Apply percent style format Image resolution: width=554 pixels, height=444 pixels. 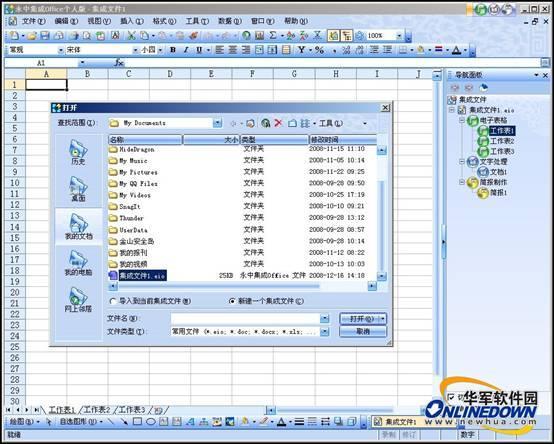tap(319, 50)
